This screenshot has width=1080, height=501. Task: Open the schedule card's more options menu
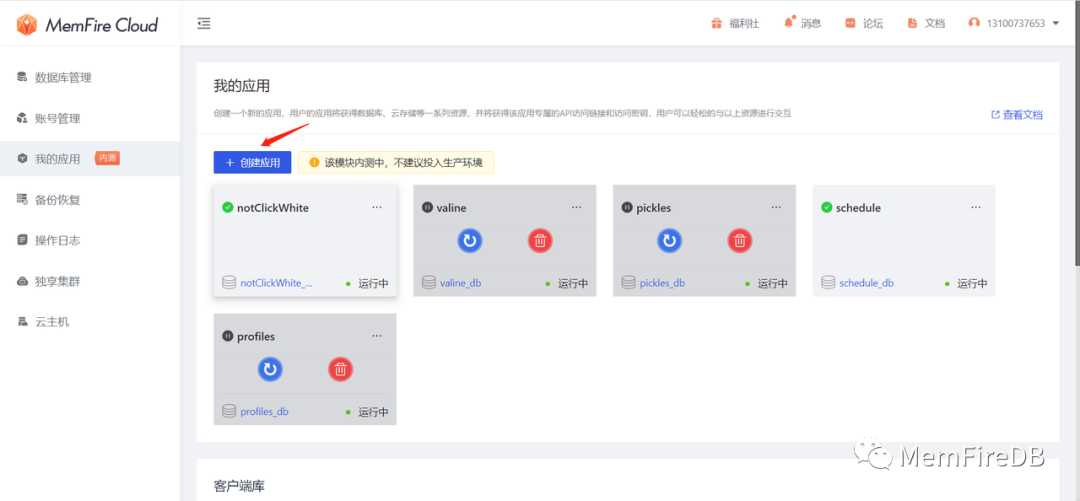[976, 207]
